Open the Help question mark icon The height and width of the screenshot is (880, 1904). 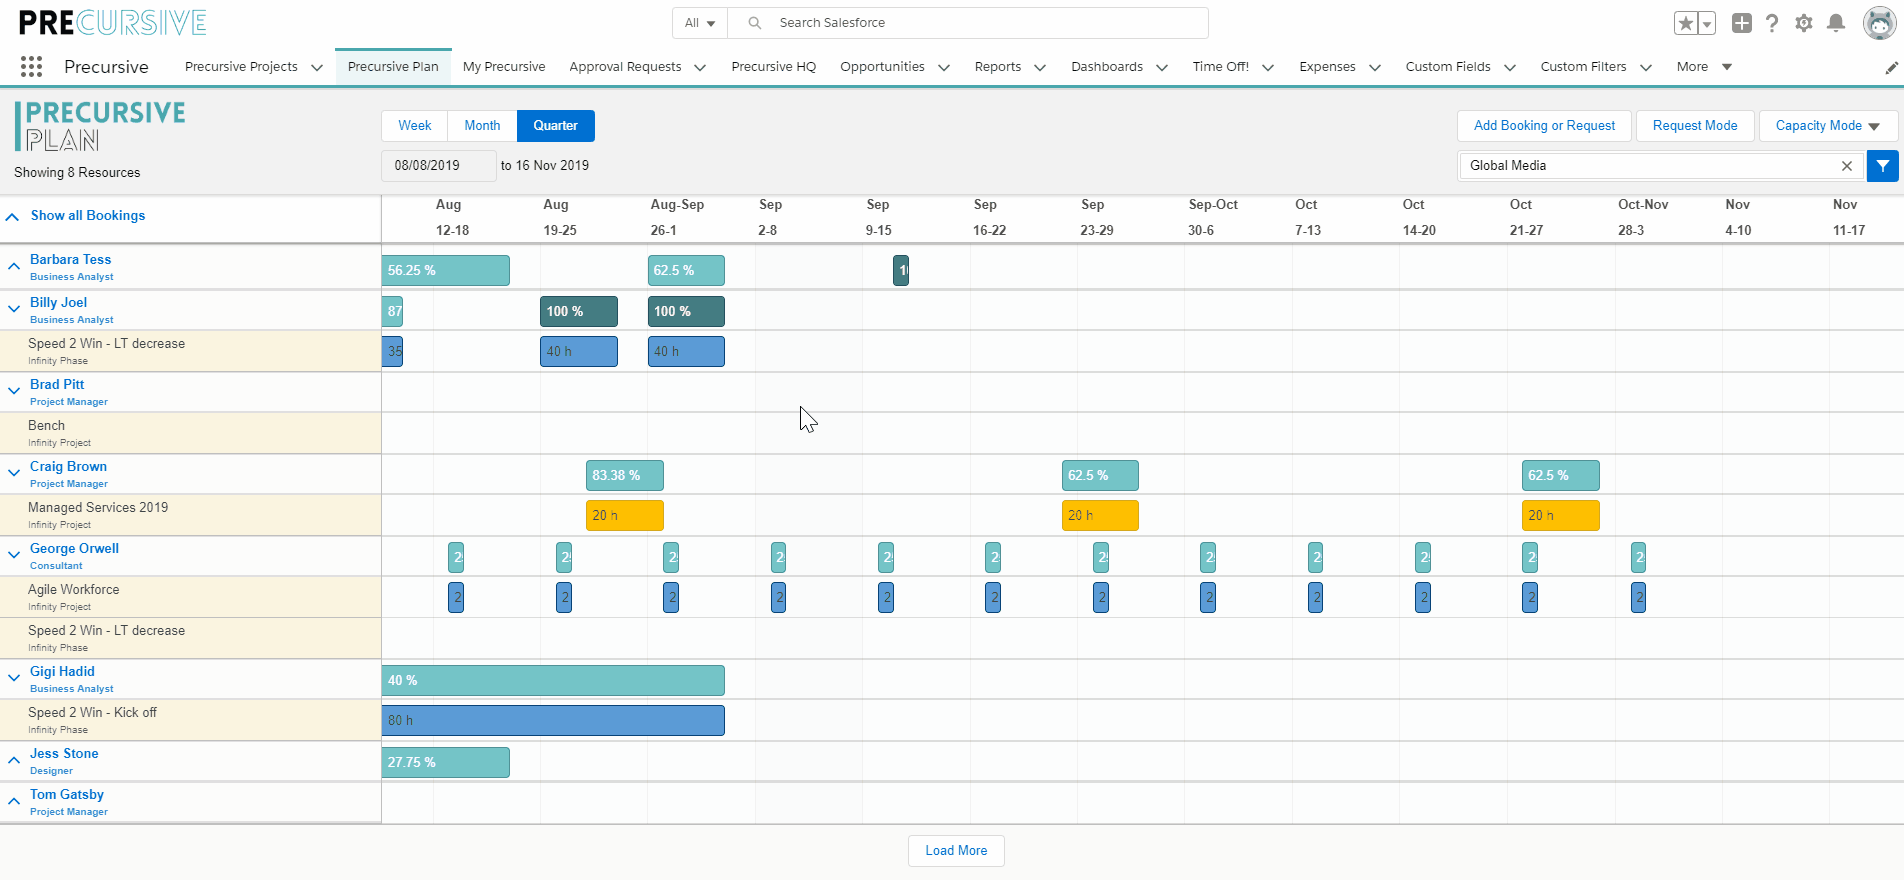(1772, 23)
